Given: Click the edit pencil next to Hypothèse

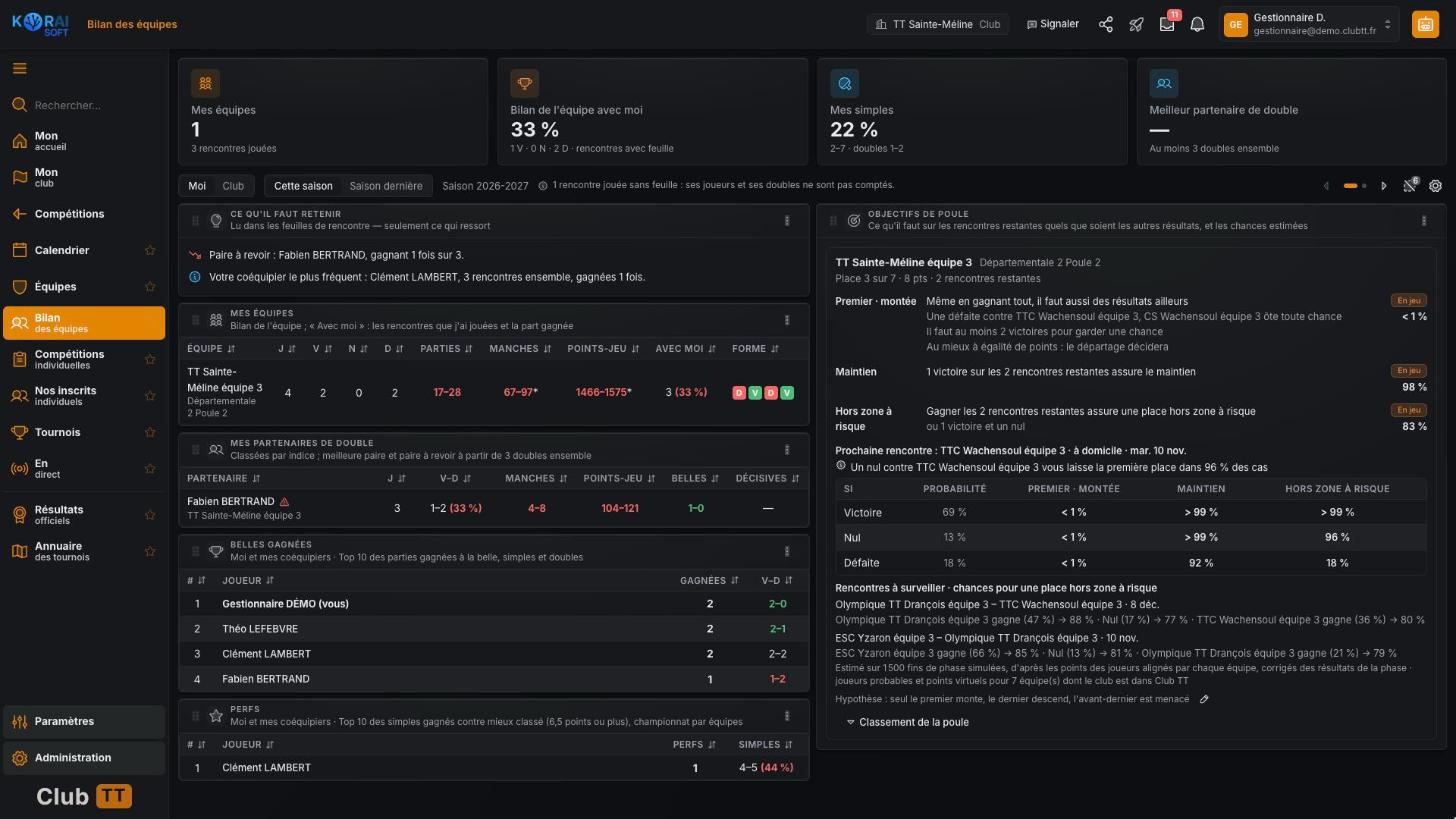Looking at the screenshot, I should coord(1204,699).
